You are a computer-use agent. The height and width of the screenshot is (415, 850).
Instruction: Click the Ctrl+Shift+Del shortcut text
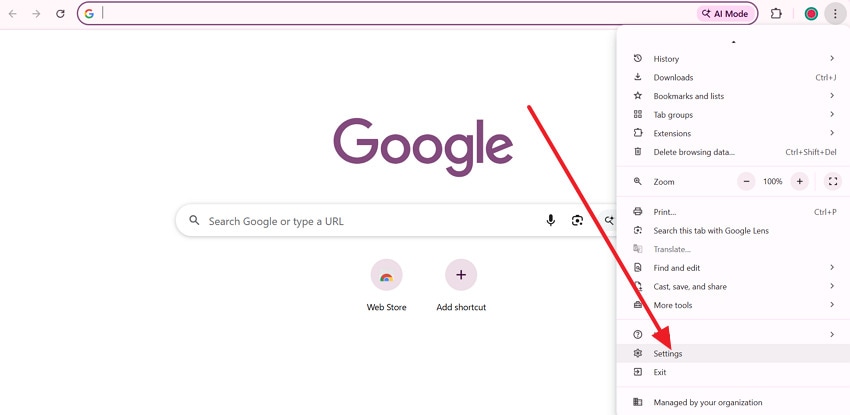(x=811, y=152)
